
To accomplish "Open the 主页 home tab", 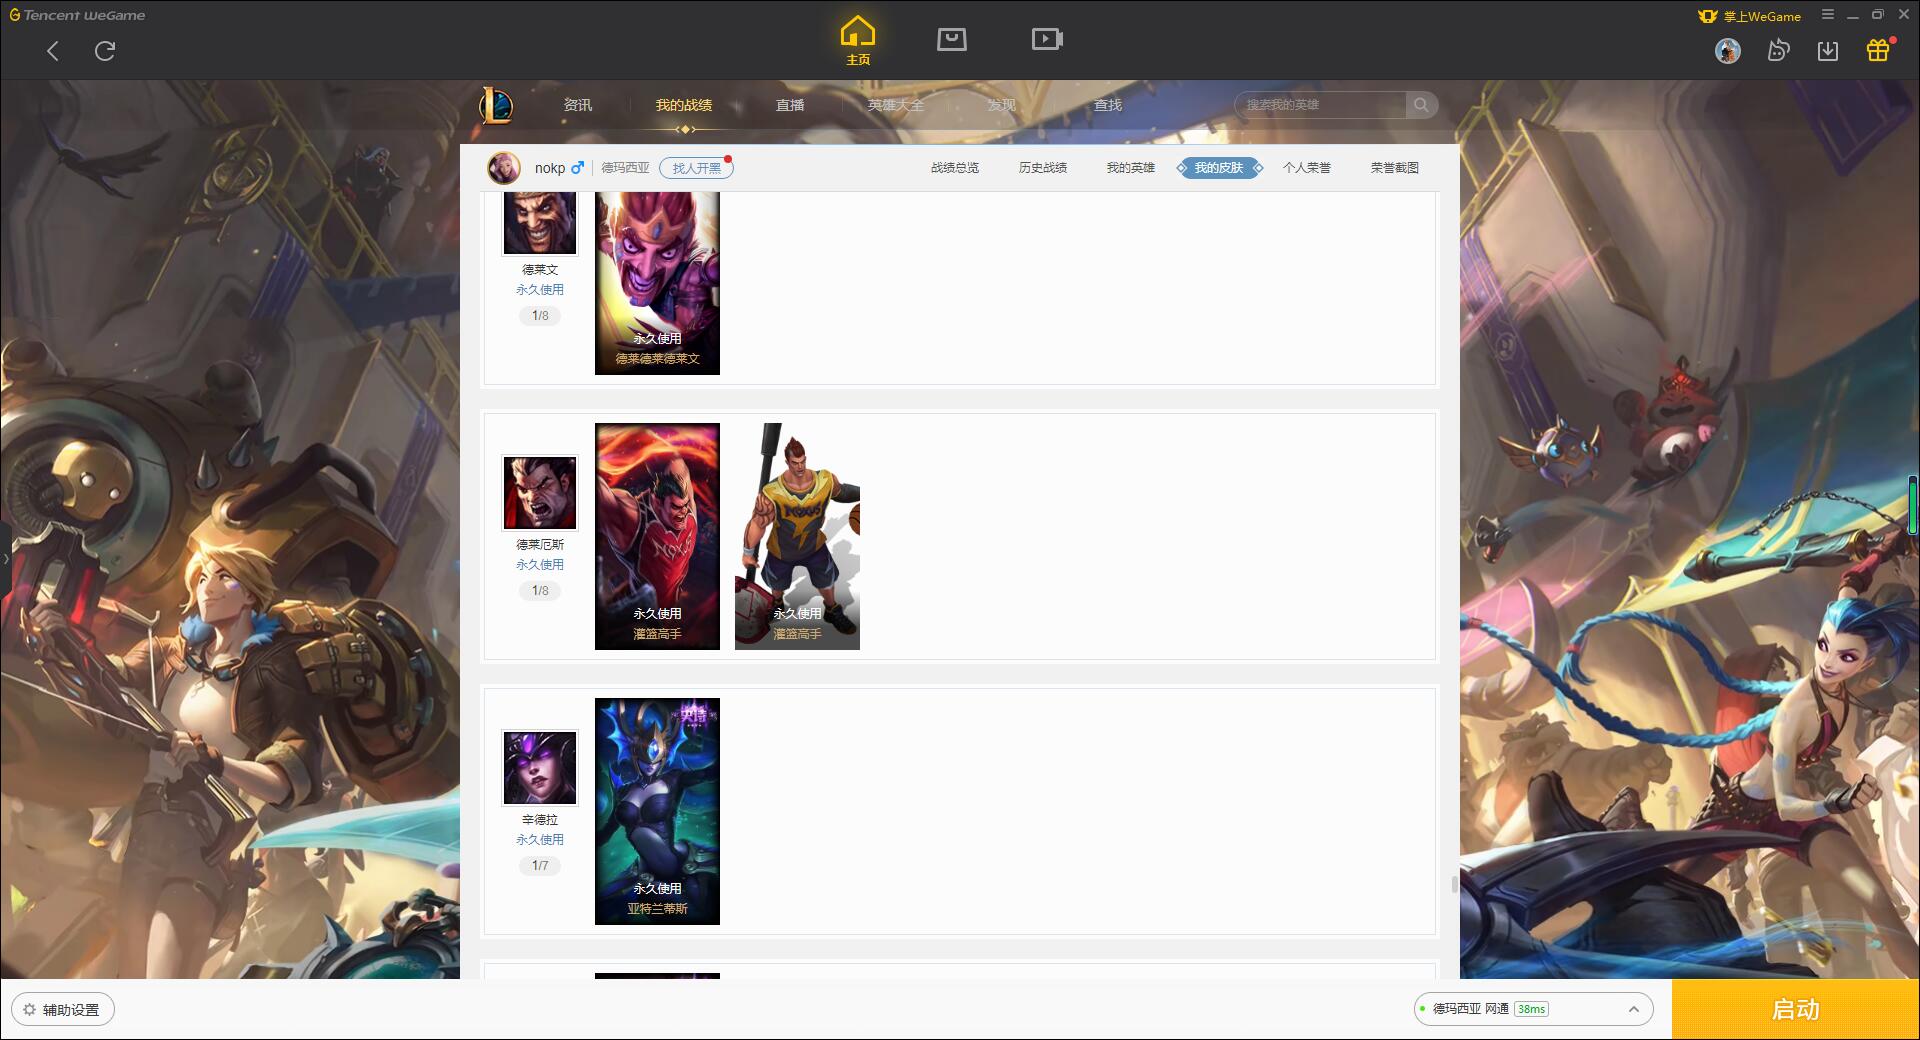I will pos(858,41).
